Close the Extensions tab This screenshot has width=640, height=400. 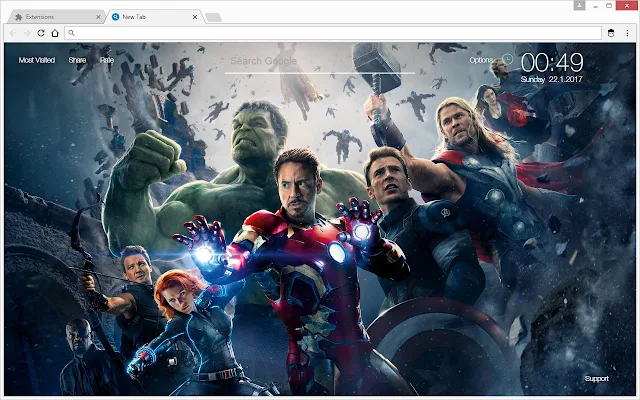click(x=98, y=17)
